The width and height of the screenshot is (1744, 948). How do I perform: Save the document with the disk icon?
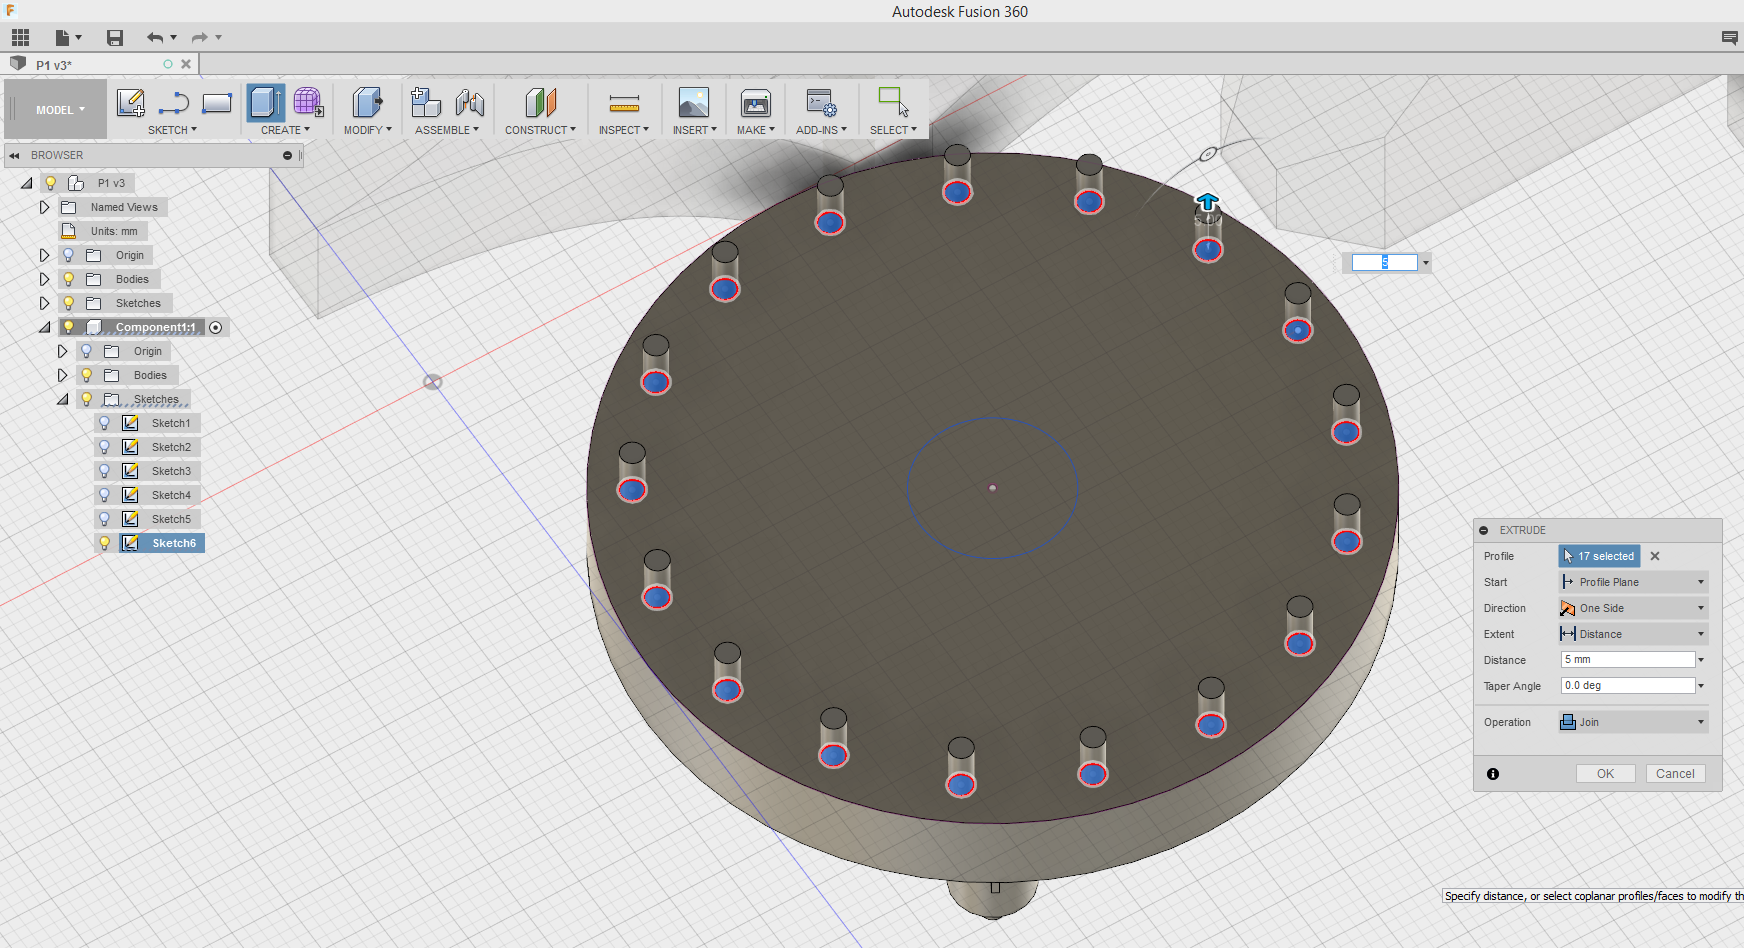click(x=115, y=38)
